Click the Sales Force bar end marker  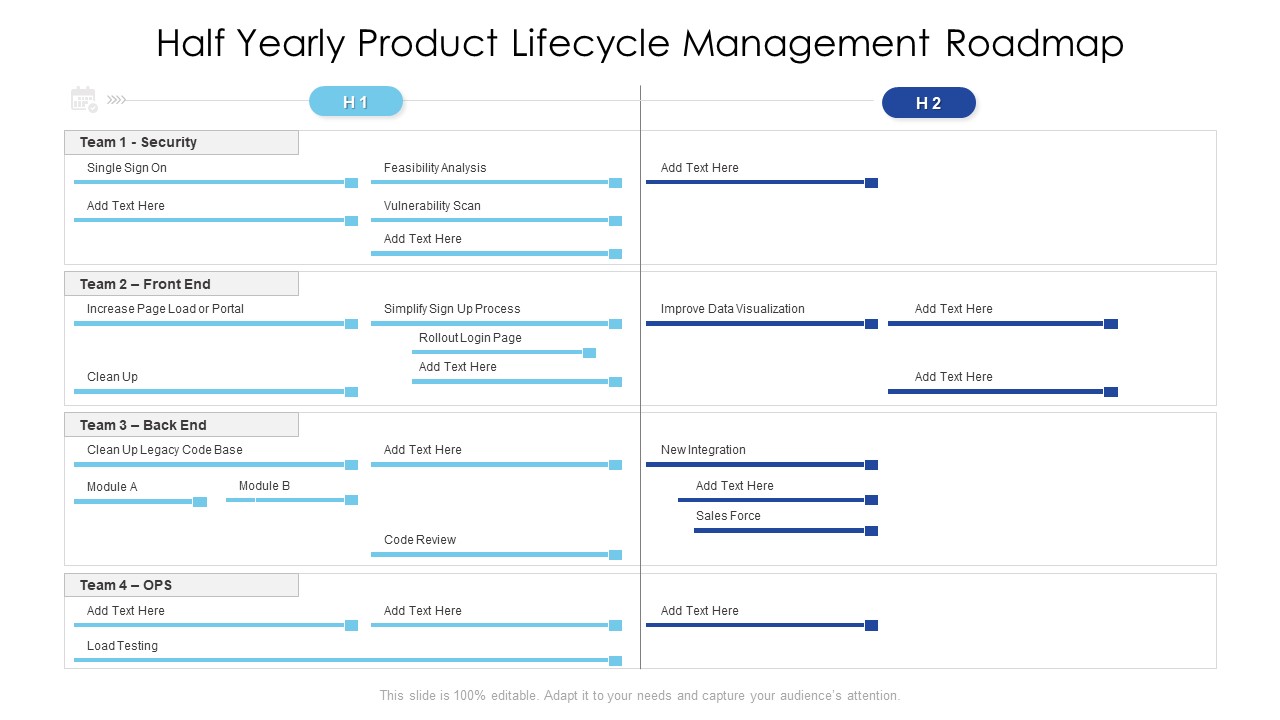pyautogui.click(x=872, y=531)
